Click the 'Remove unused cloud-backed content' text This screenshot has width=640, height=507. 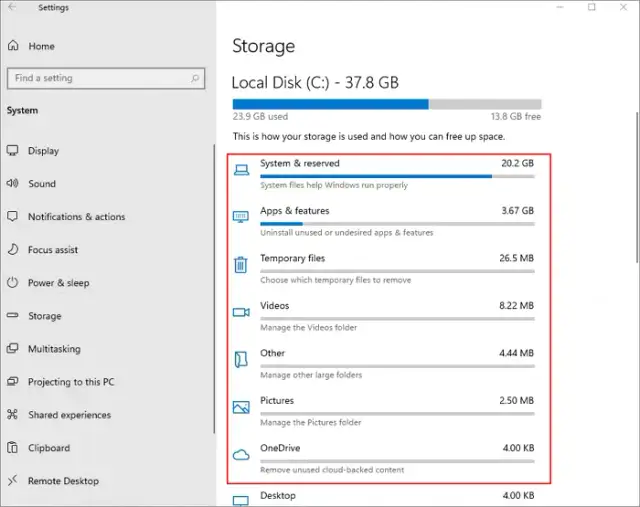pyautogui.click(x=332, y=470)
